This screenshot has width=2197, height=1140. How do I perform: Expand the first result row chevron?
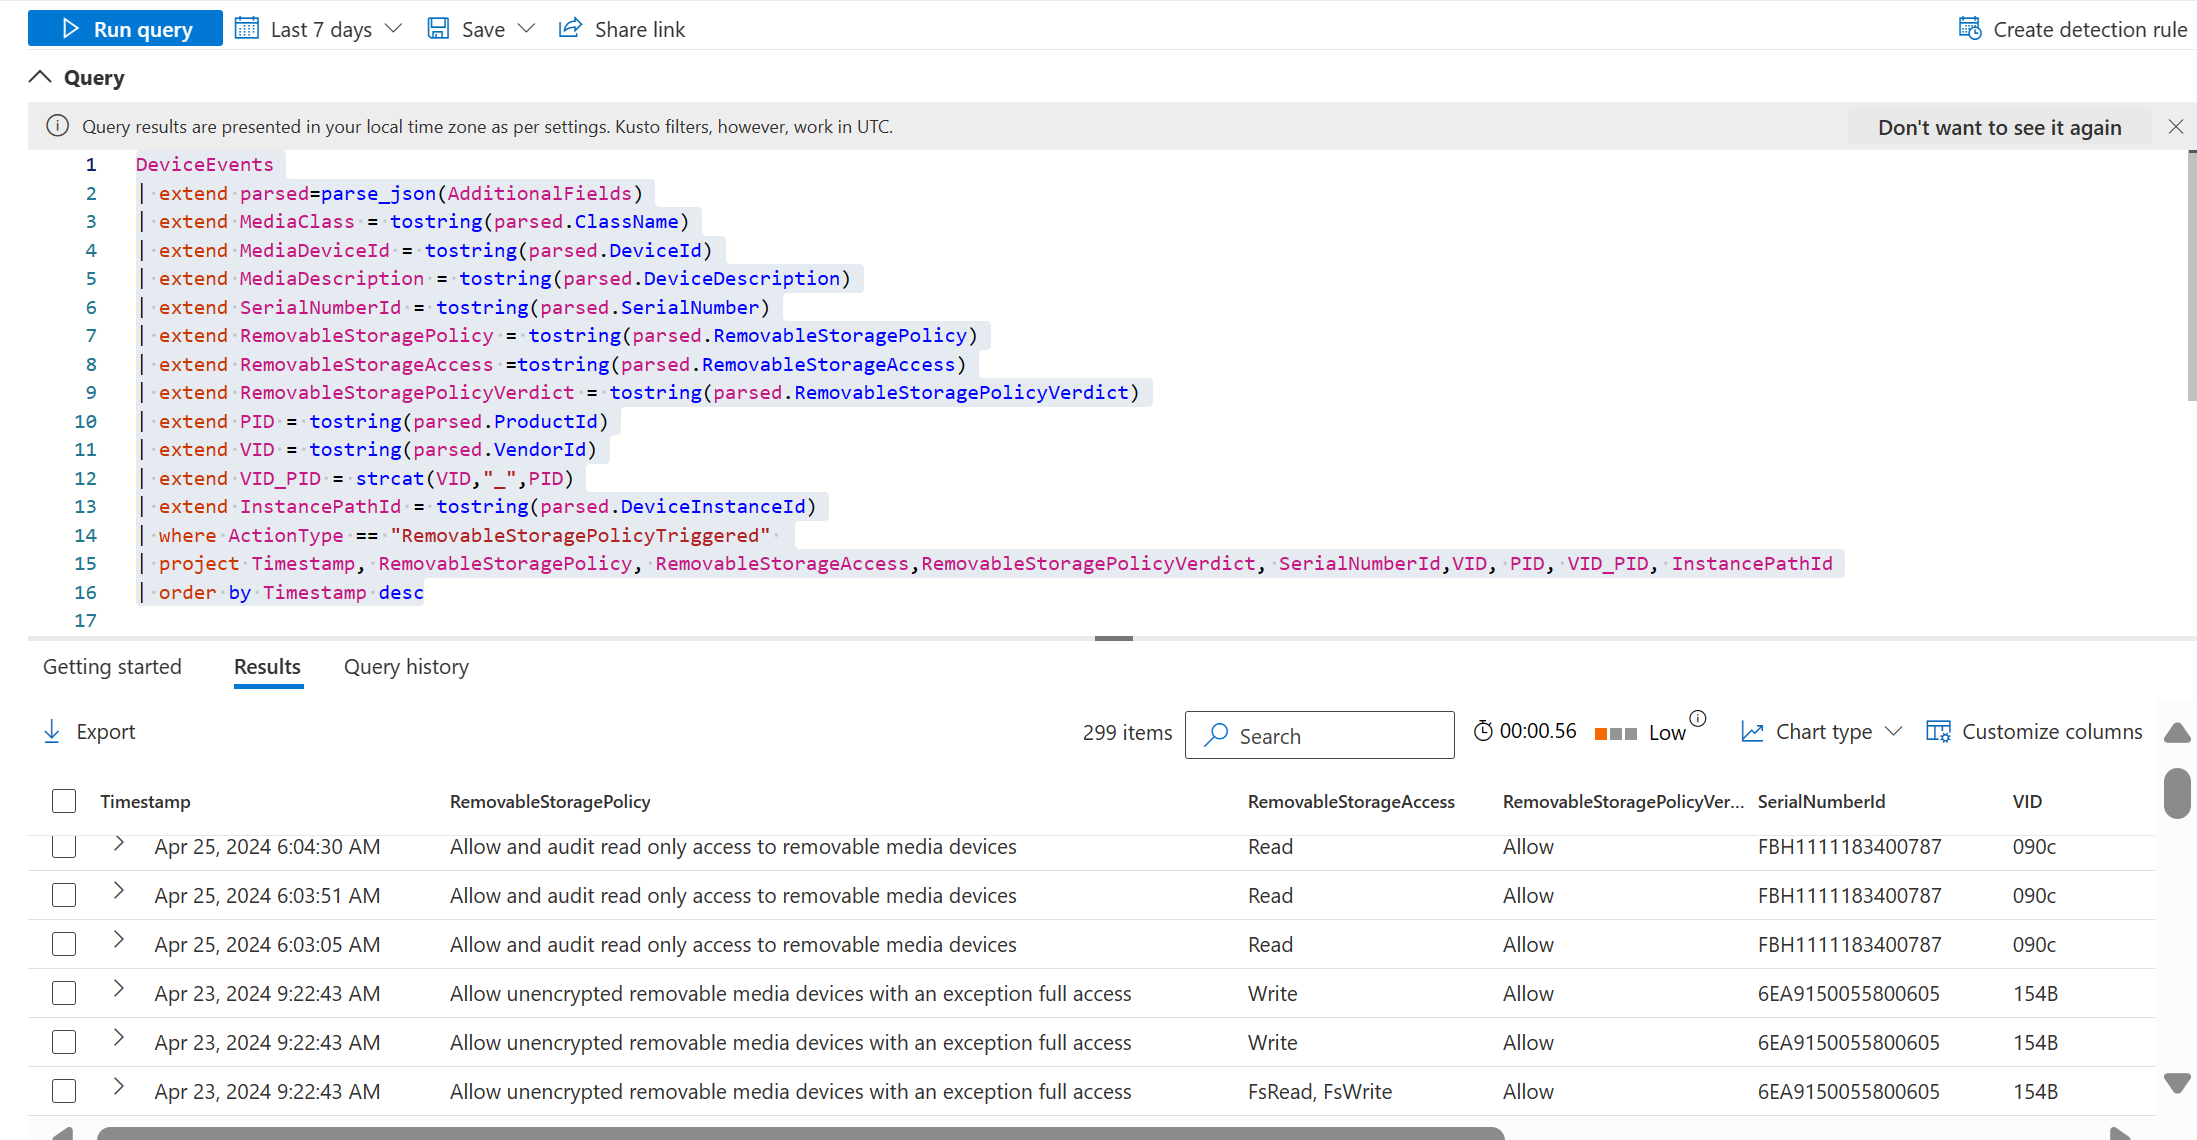[x=118, y=844]
